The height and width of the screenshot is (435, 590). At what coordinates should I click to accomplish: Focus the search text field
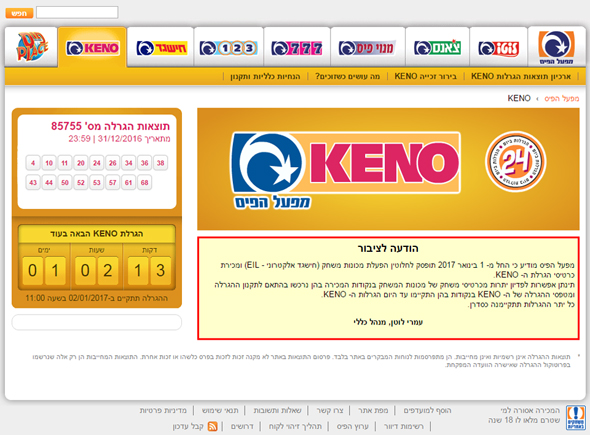pos(77,12)
